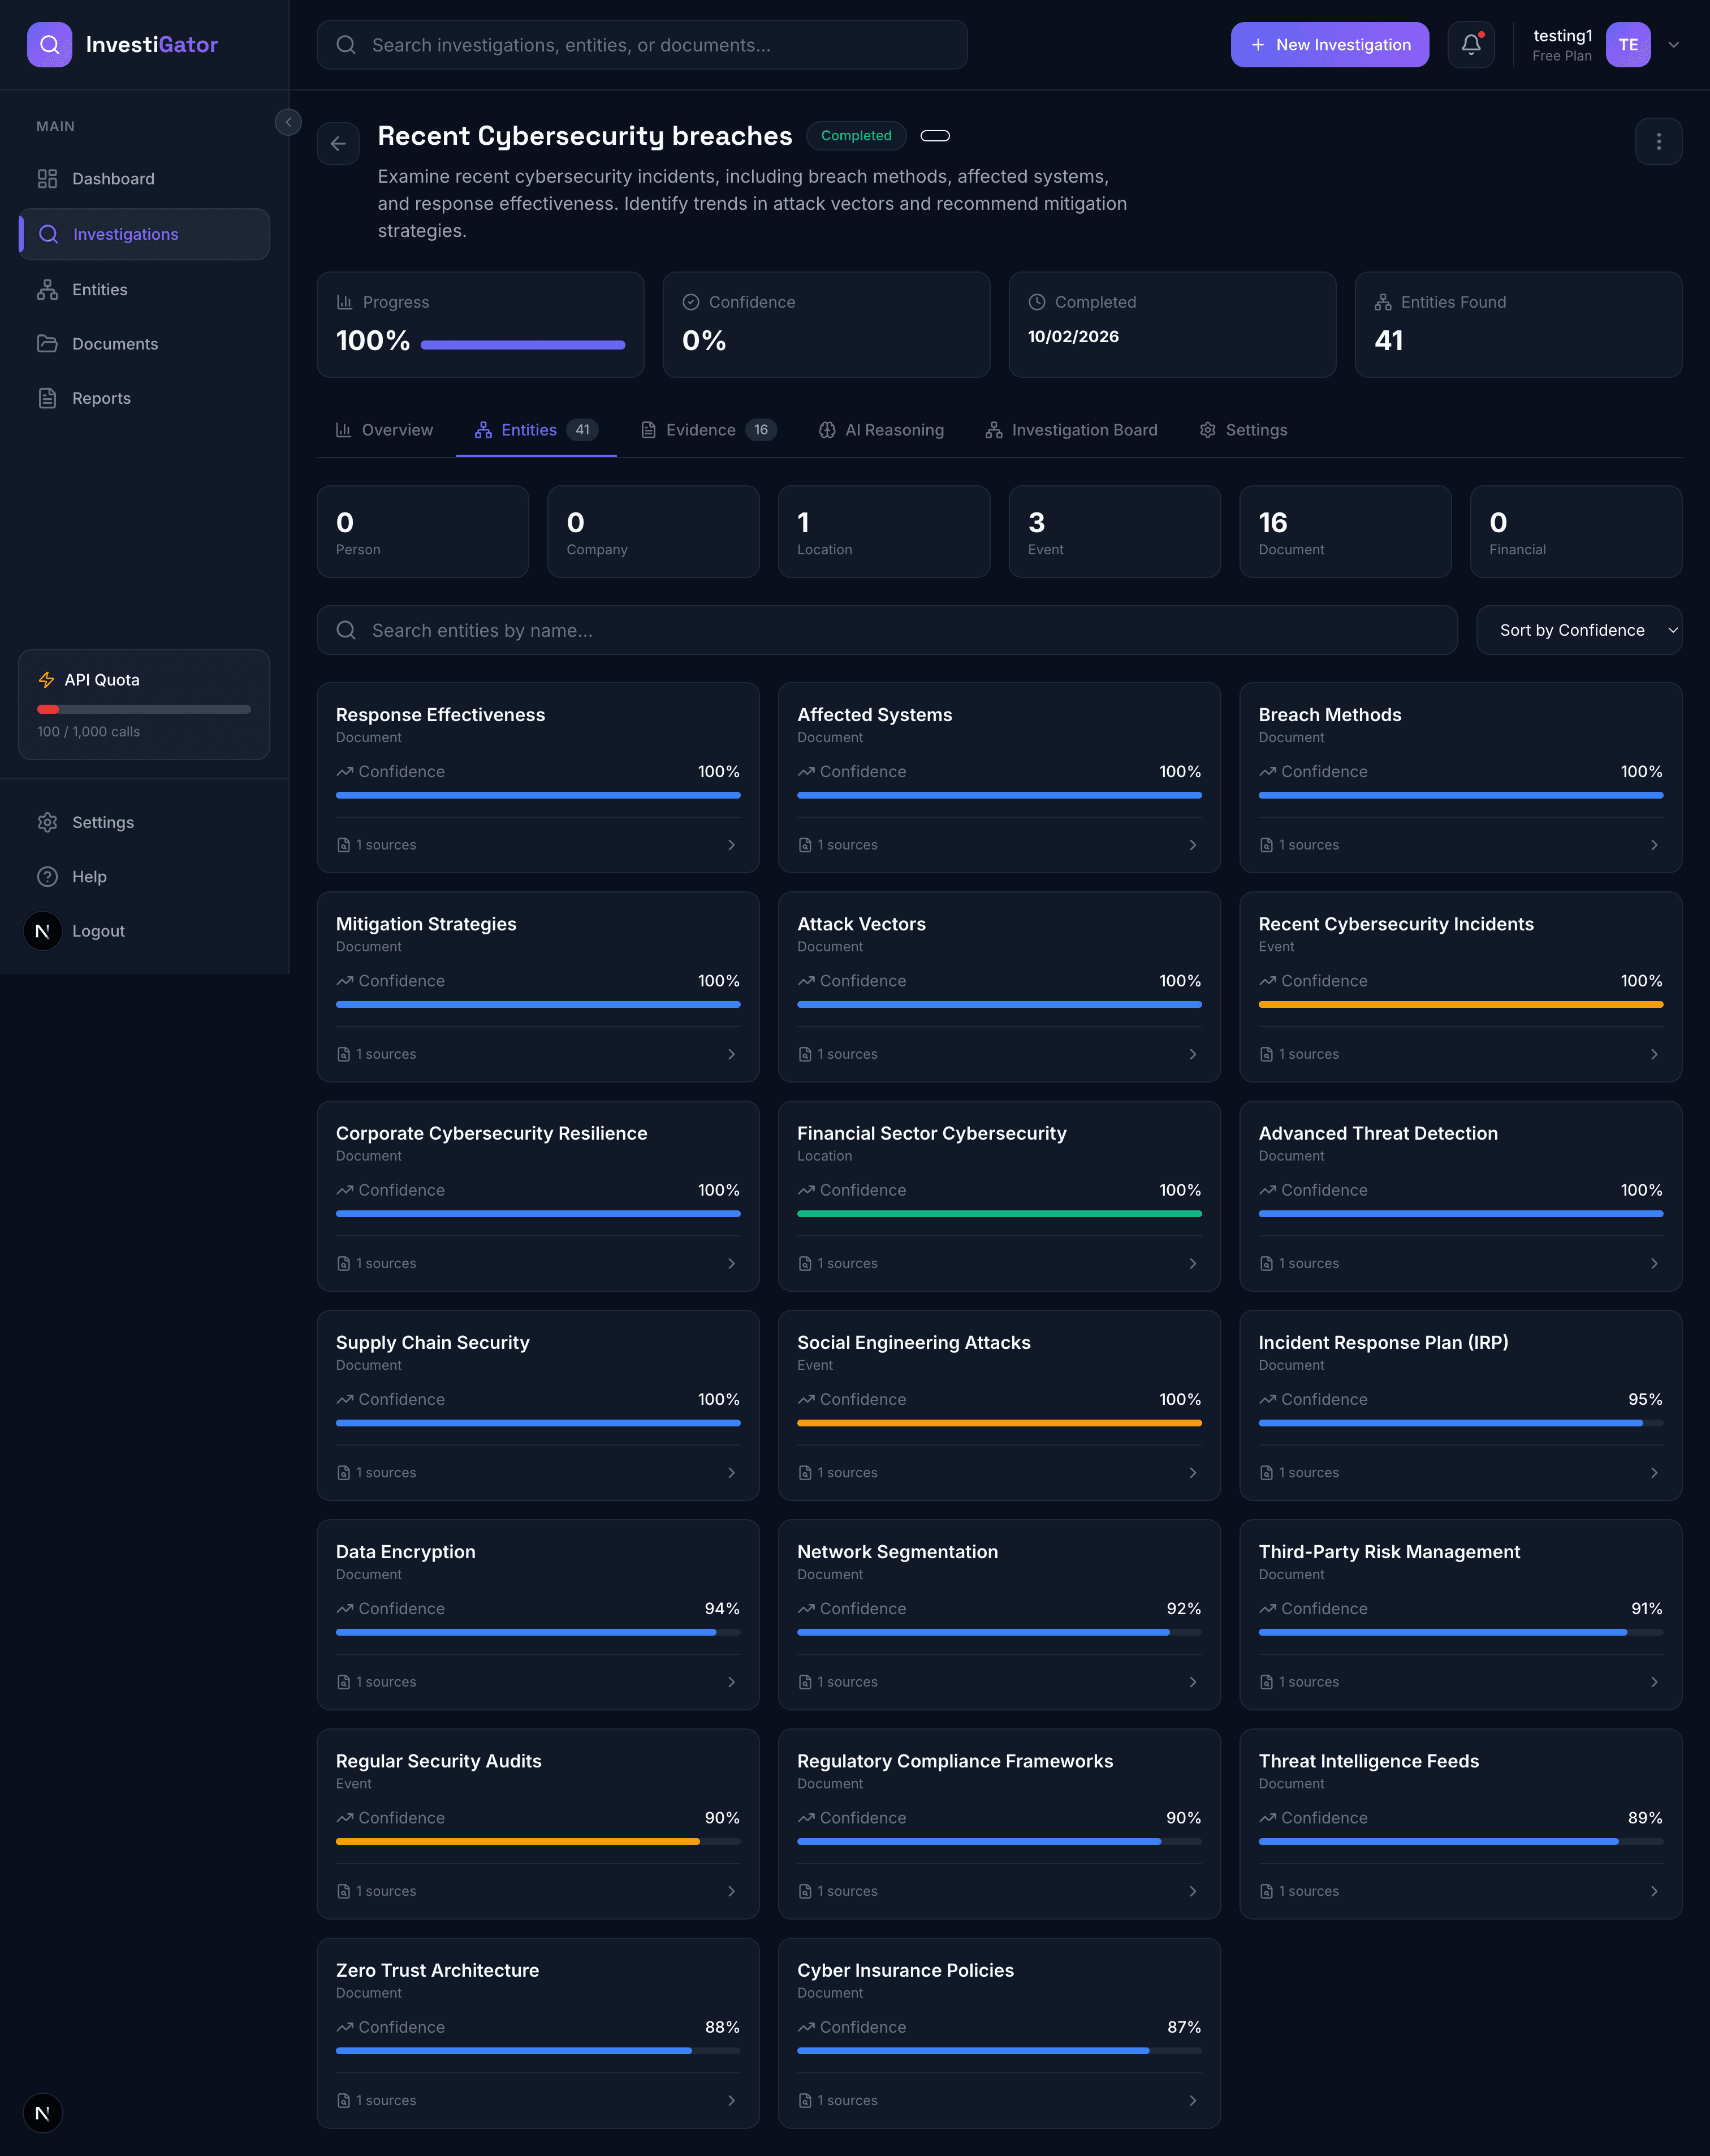Click the Help question mark item
1710x2156 pixels.
coord(89,877)
